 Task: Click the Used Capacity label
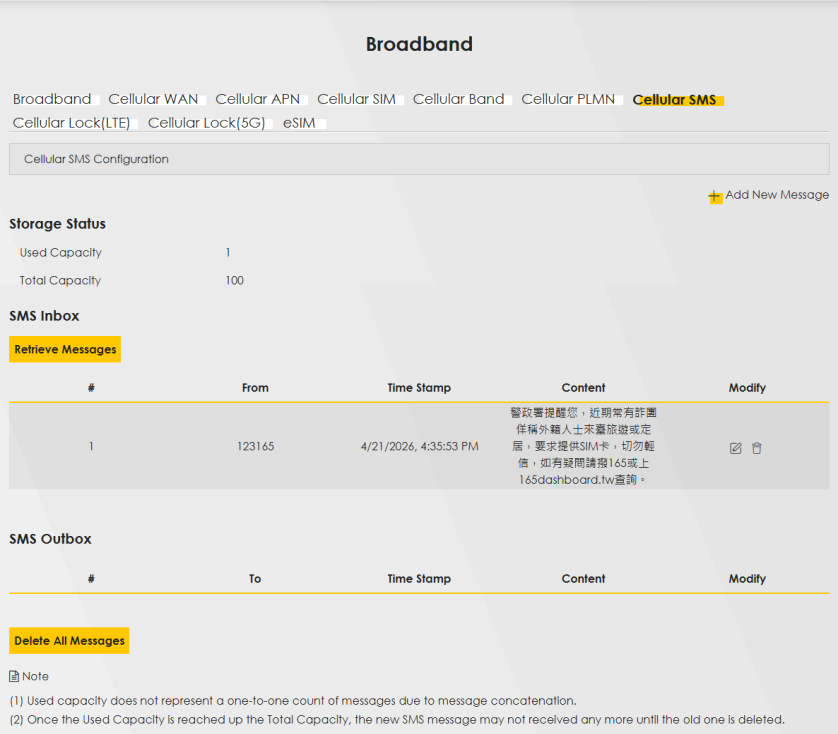60,252
